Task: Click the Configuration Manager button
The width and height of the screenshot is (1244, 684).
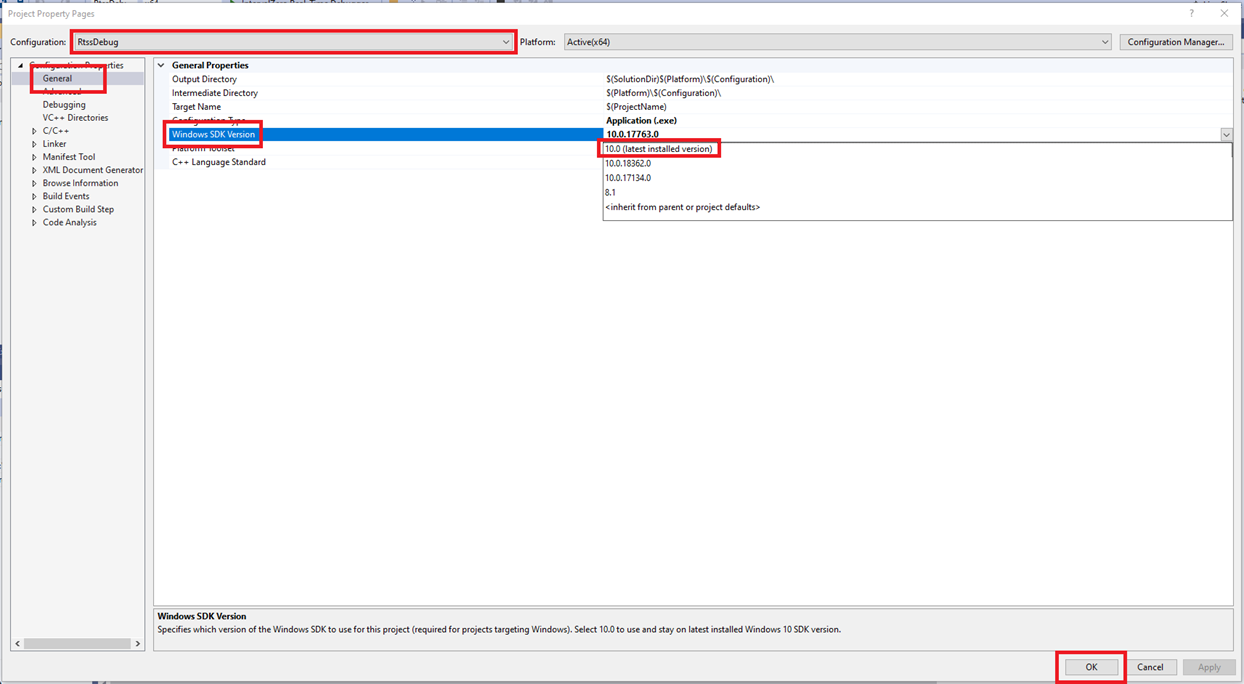Action: pos(1175,42)
